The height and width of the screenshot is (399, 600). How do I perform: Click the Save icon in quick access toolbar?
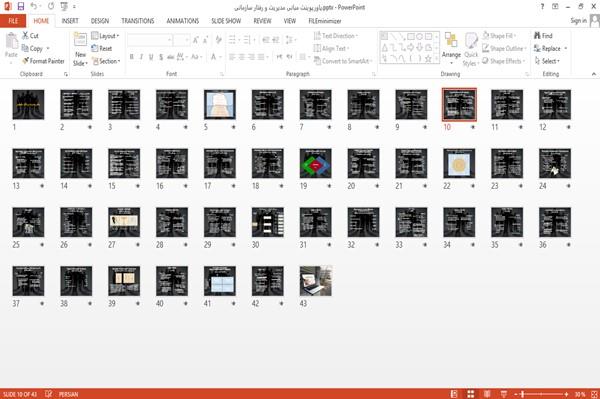[x=21, y=7]
